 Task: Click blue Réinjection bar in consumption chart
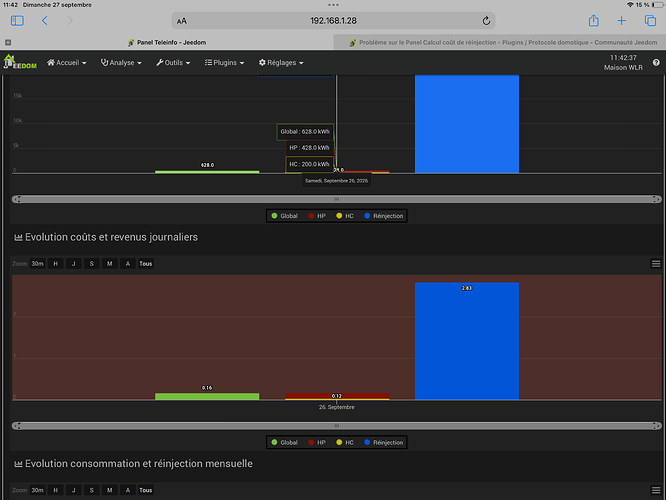[467, 124]
